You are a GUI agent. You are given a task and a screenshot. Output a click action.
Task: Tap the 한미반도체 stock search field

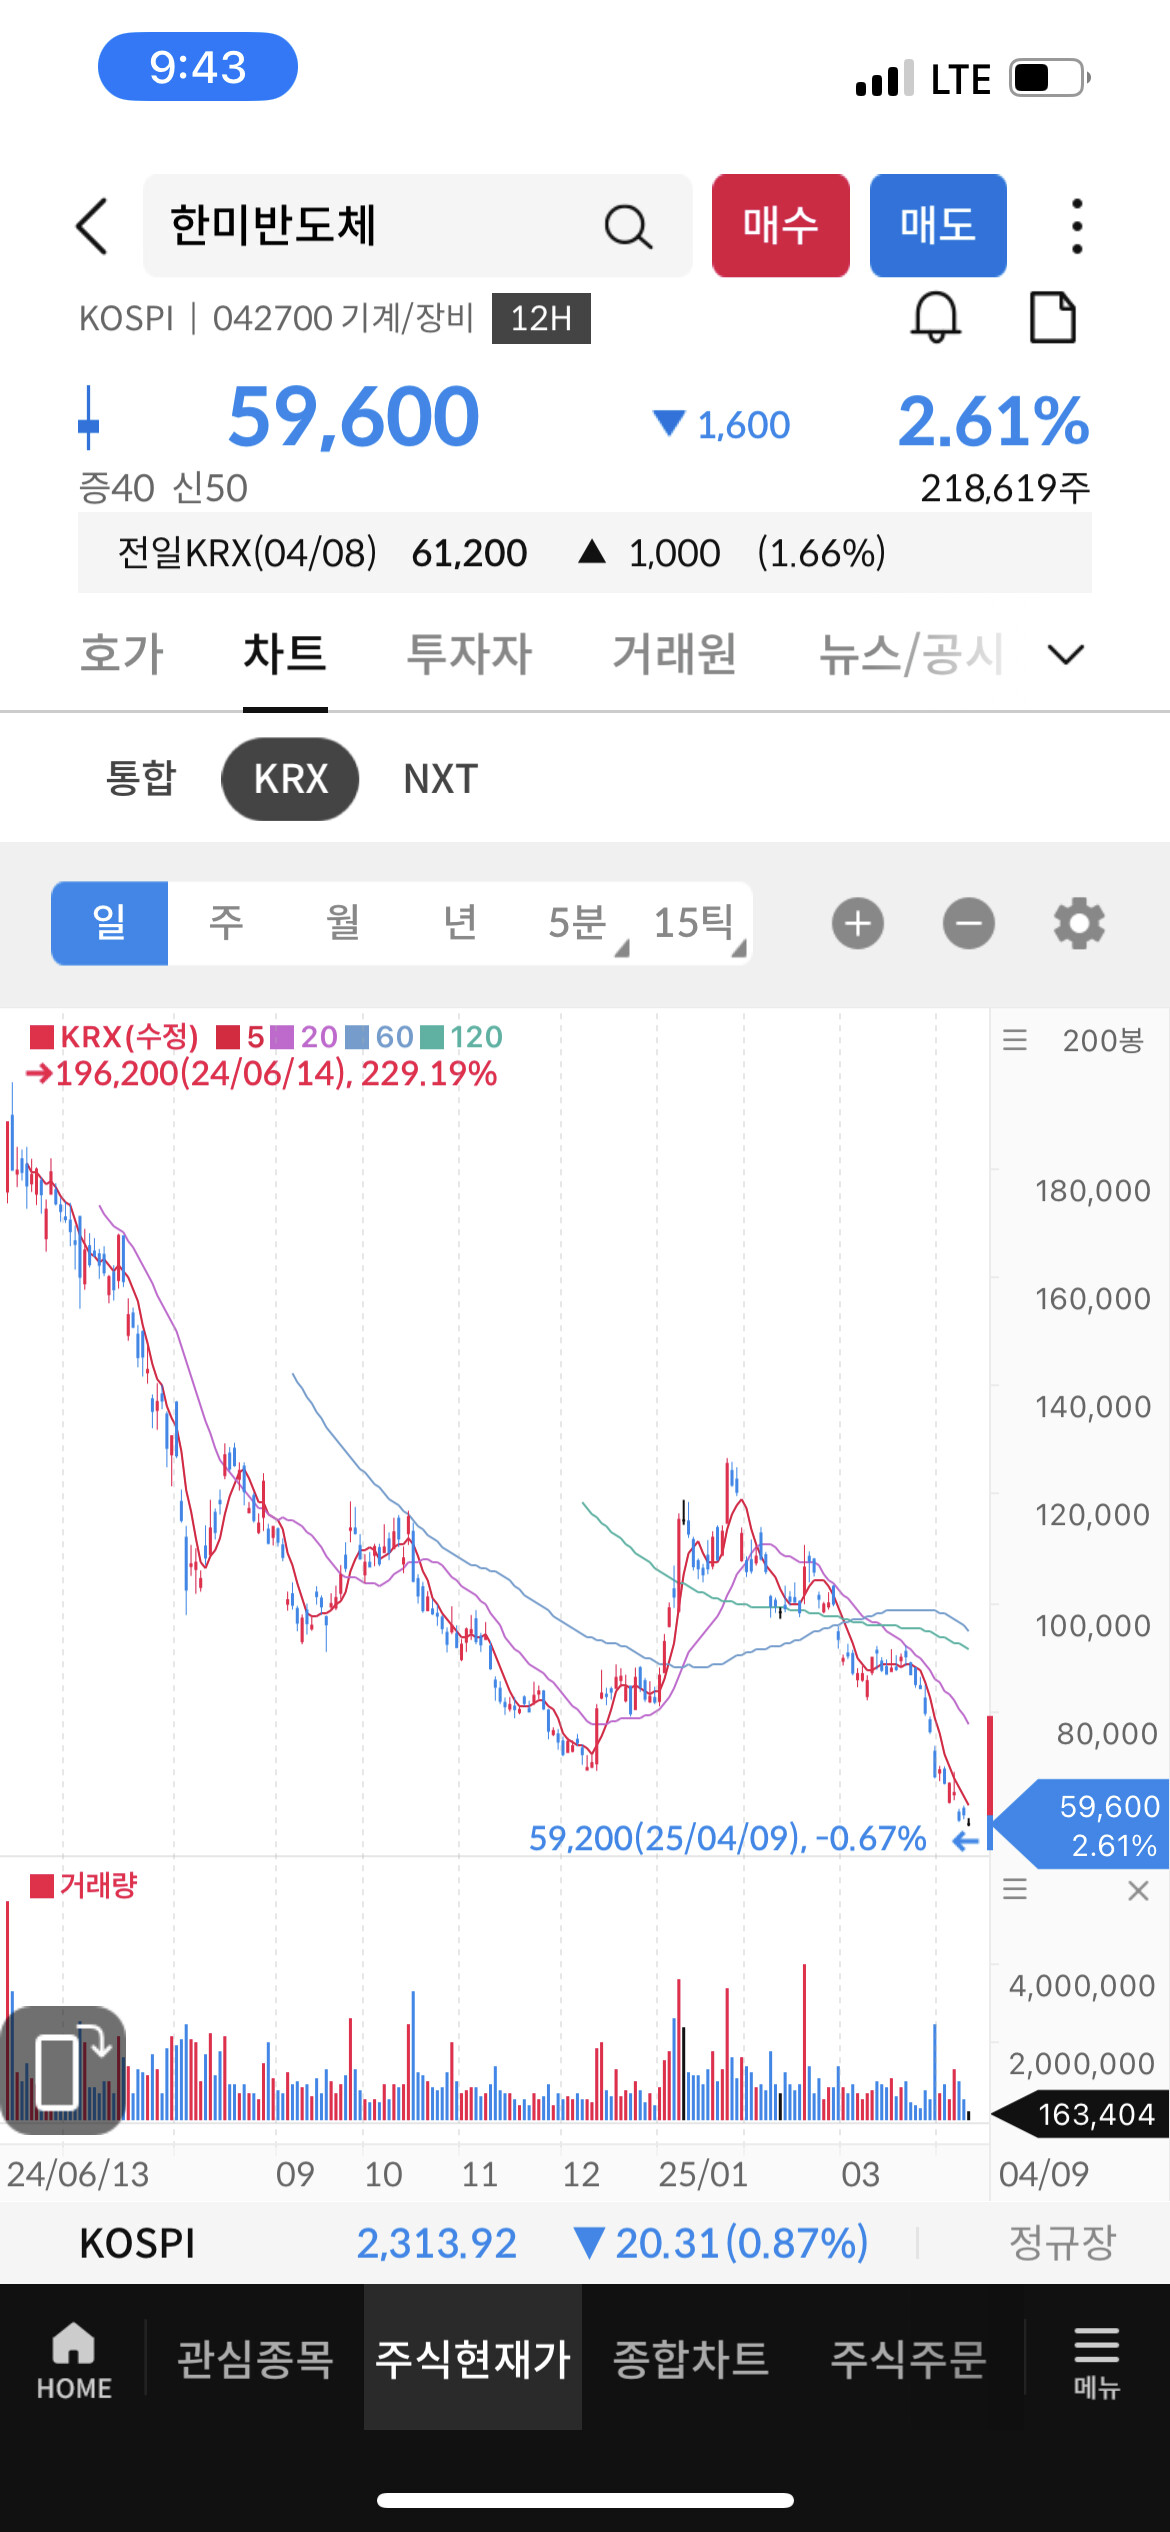pos(380,226)
